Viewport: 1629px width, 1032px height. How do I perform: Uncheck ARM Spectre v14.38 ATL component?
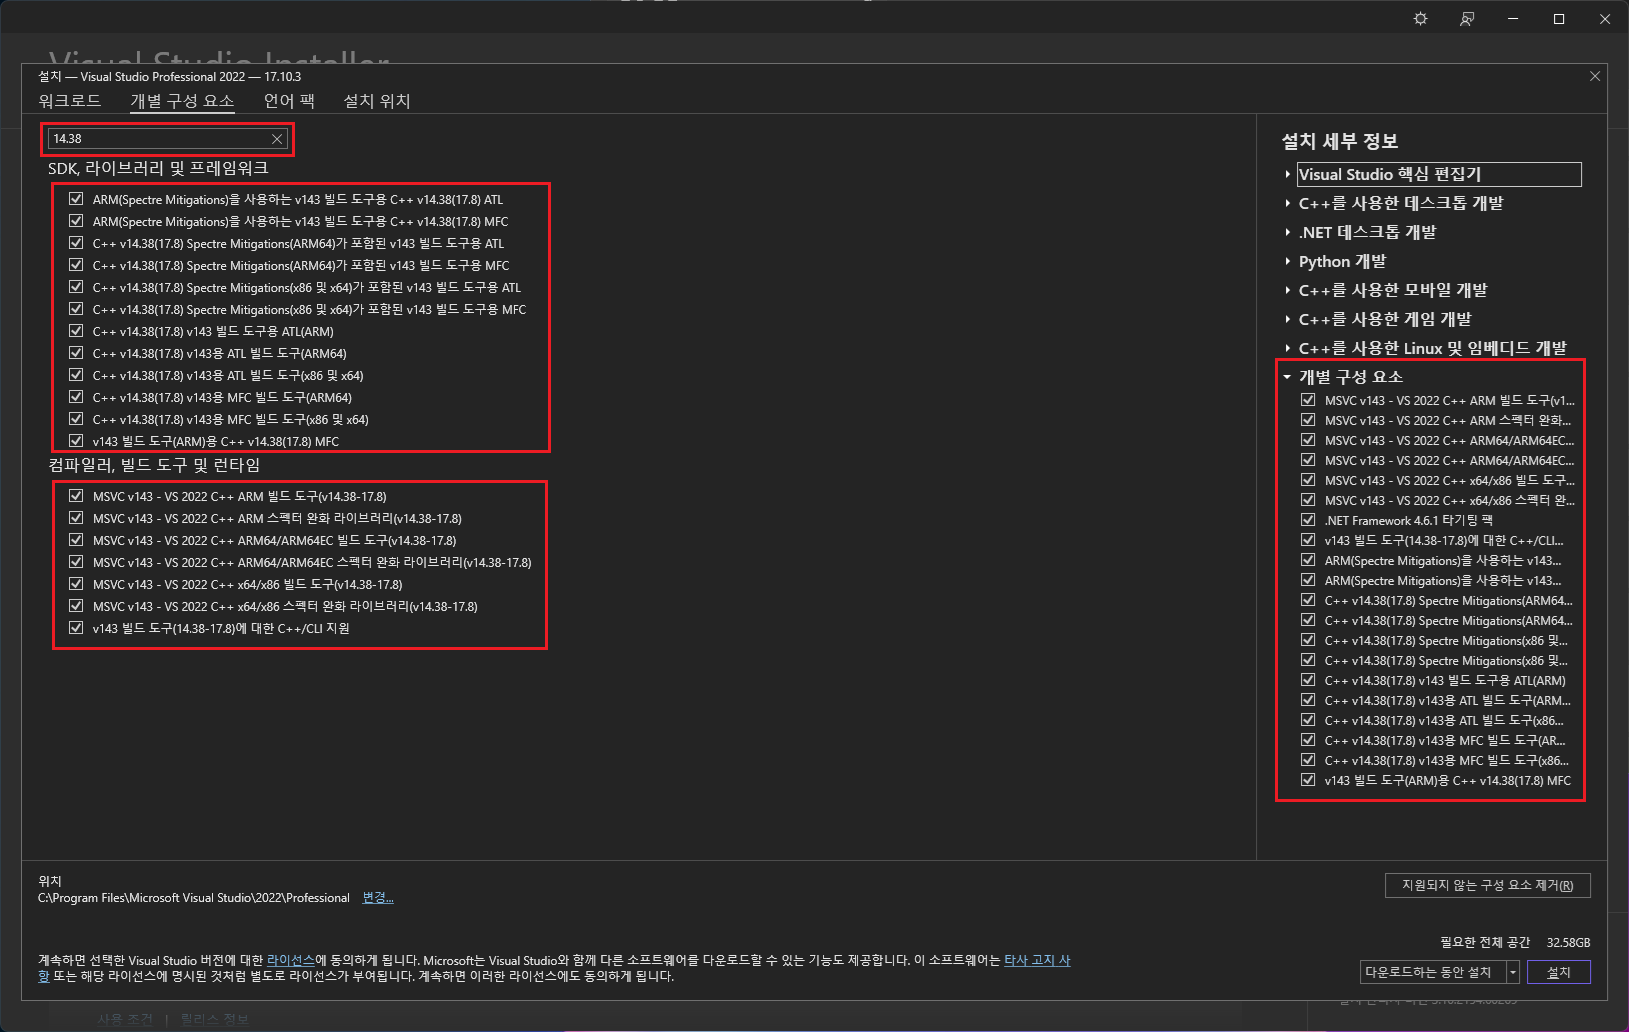pos(76,199)
